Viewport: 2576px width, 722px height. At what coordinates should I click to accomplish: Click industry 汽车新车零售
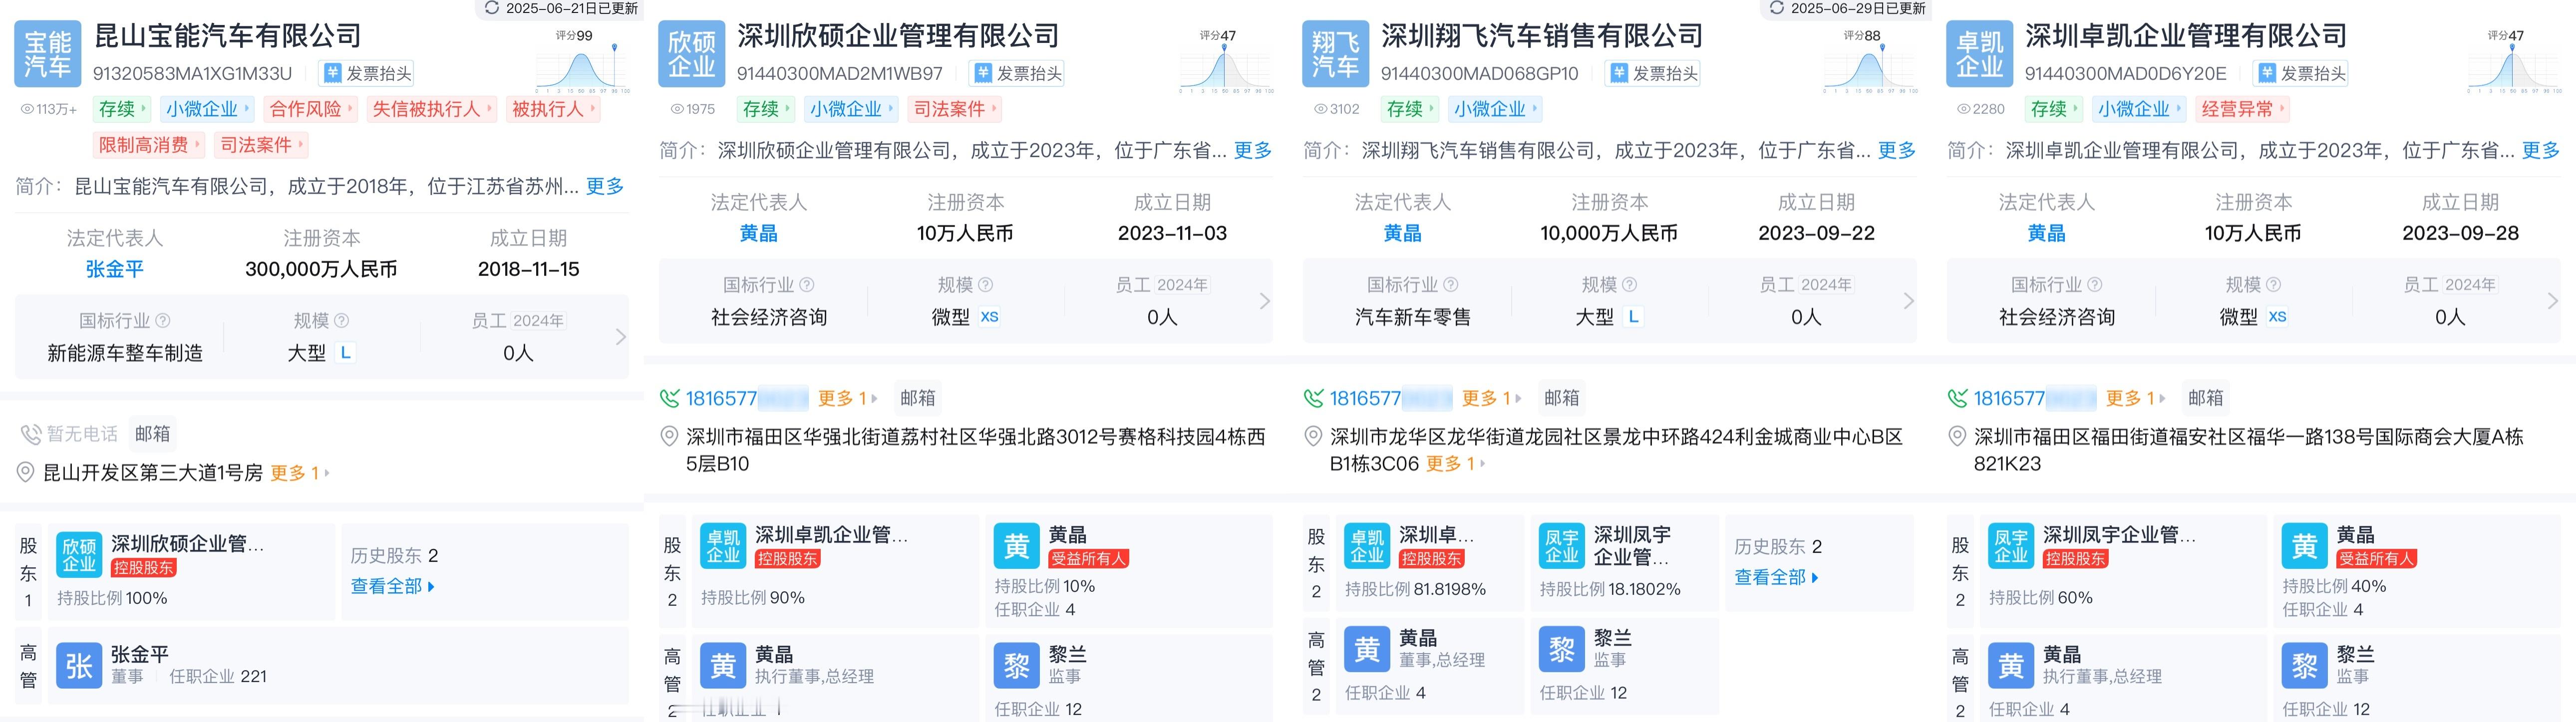(x=1413, y=317)
